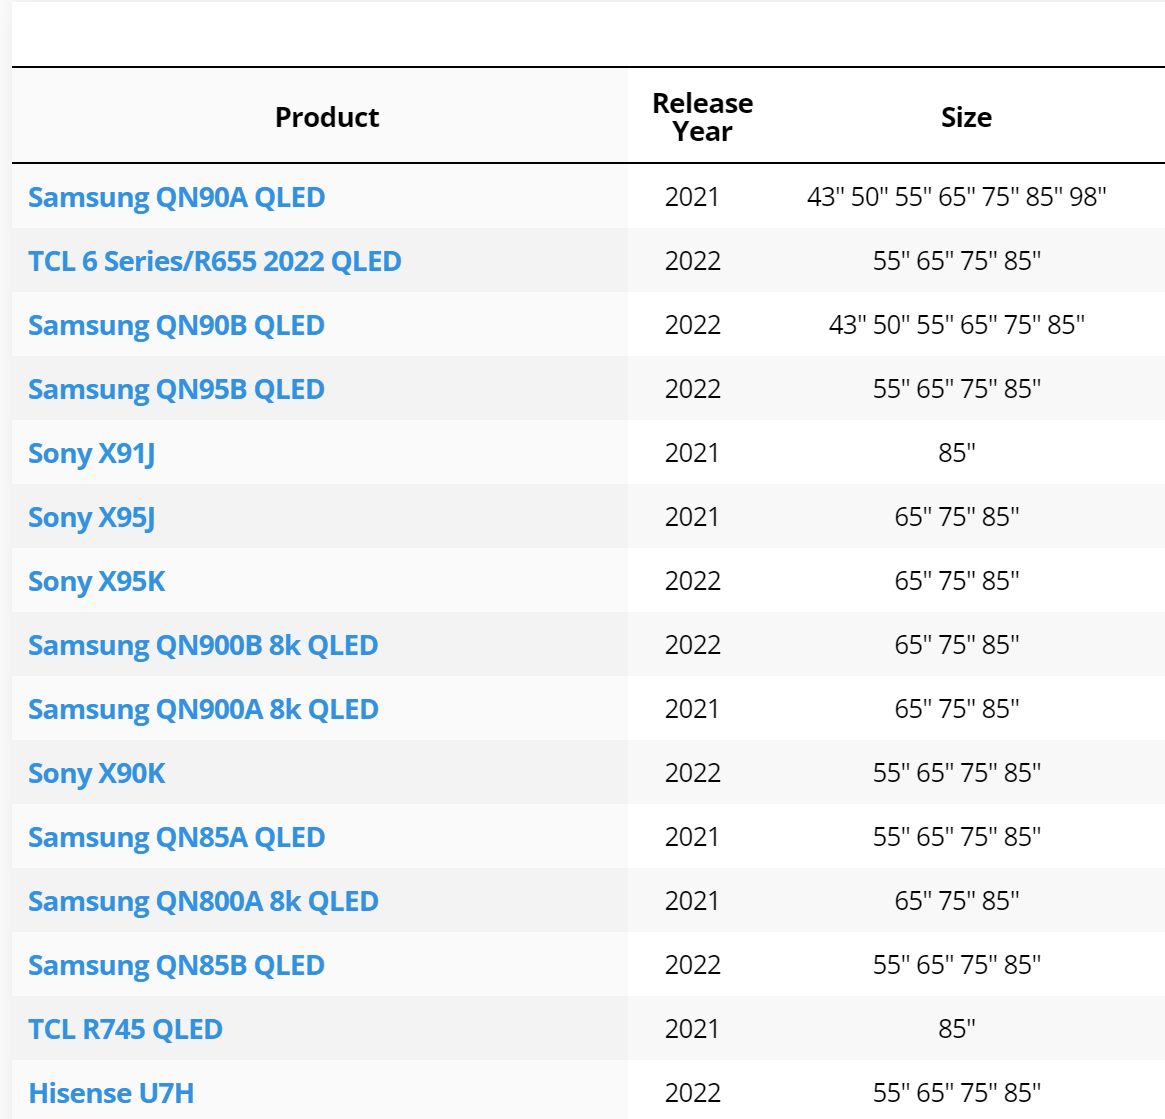Image resolution: width=1165 pixels, height=1119 pixels.
Task: Click the release year for Samsung QN800A 8k
Action: pos(692,901)
